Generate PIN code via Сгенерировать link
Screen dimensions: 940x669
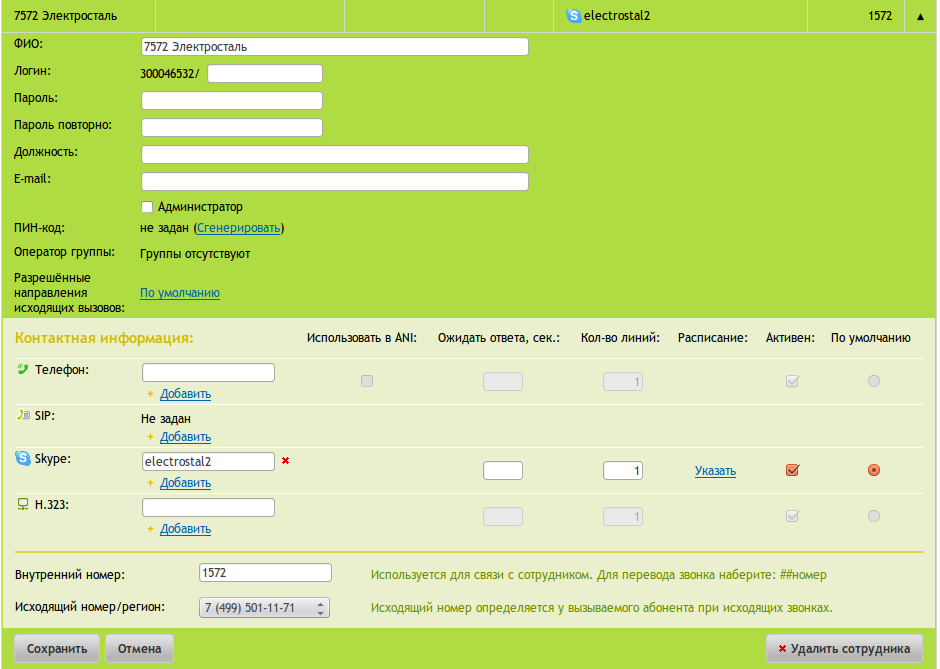click(x=238, y=228)
